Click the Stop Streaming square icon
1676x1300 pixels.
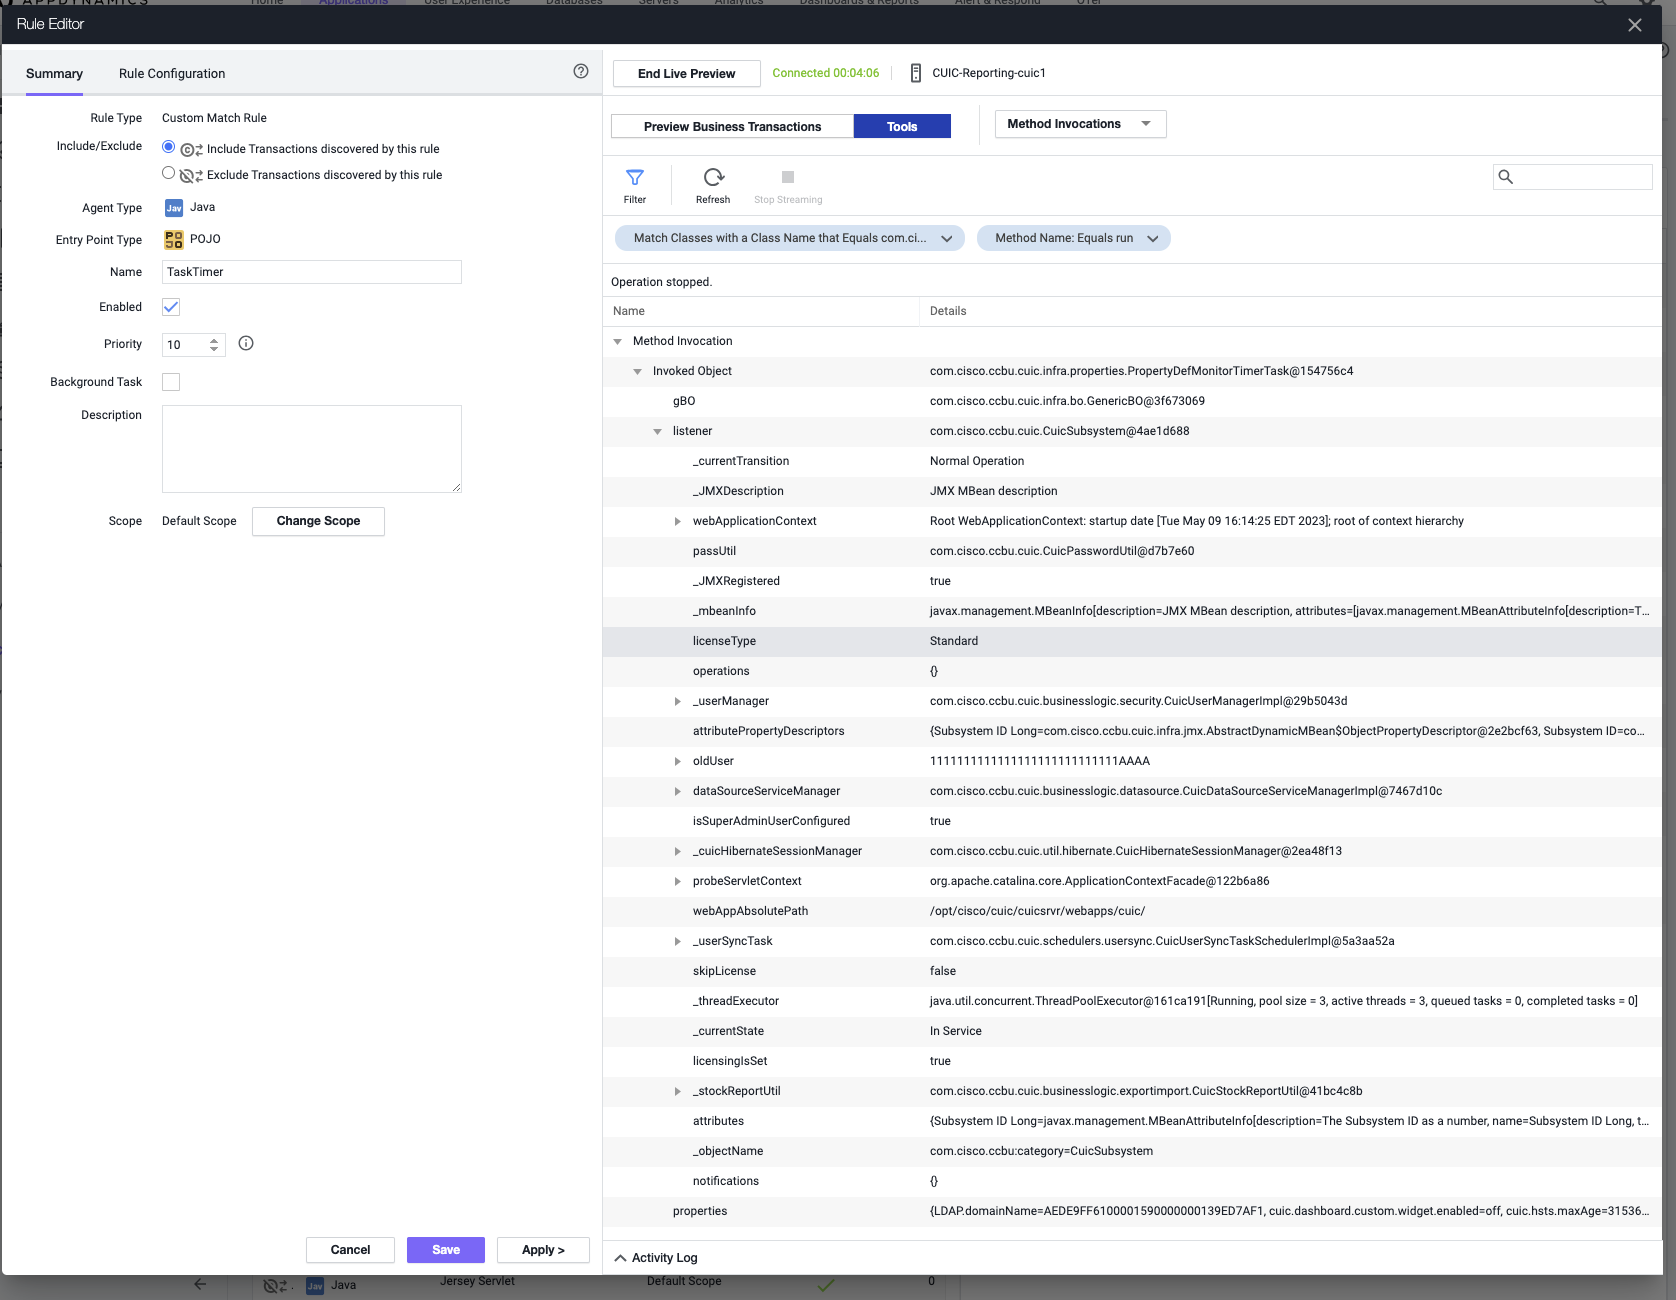tap(788, 177)
